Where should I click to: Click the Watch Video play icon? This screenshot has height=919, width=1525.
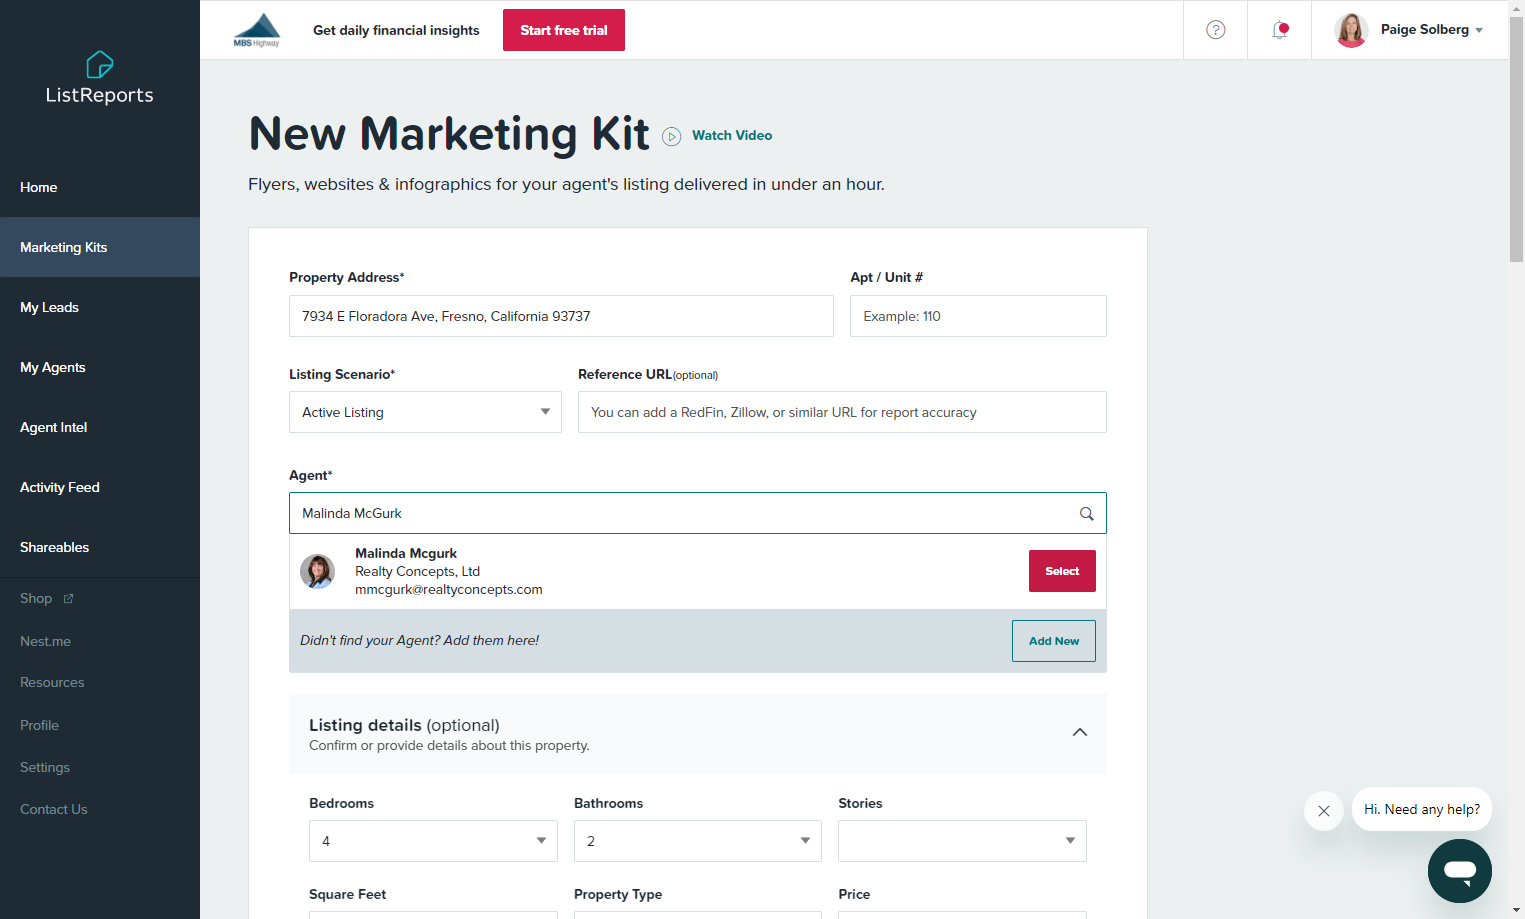(x=672, y=136)
